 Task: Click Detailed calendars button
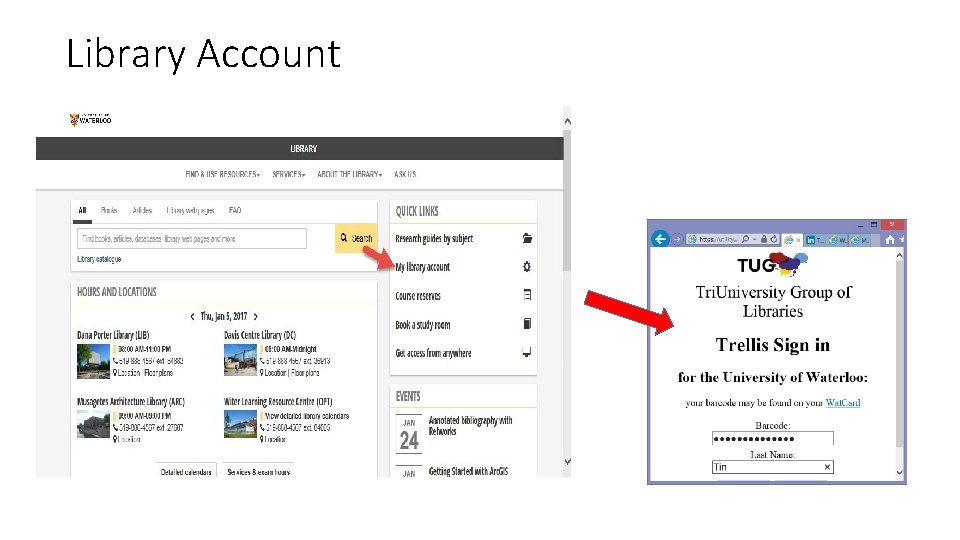pyautogui.click(x=186, y=471)
